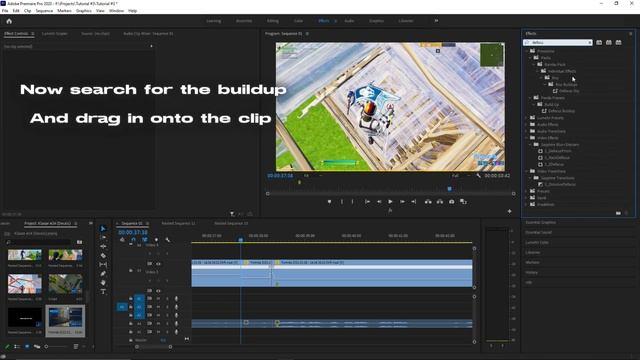Image resolution: width=640 pixels, height=360 pixels.
Task: Toggle V2 track output eye
Action: pyautogui.click(x=158, y=264)
